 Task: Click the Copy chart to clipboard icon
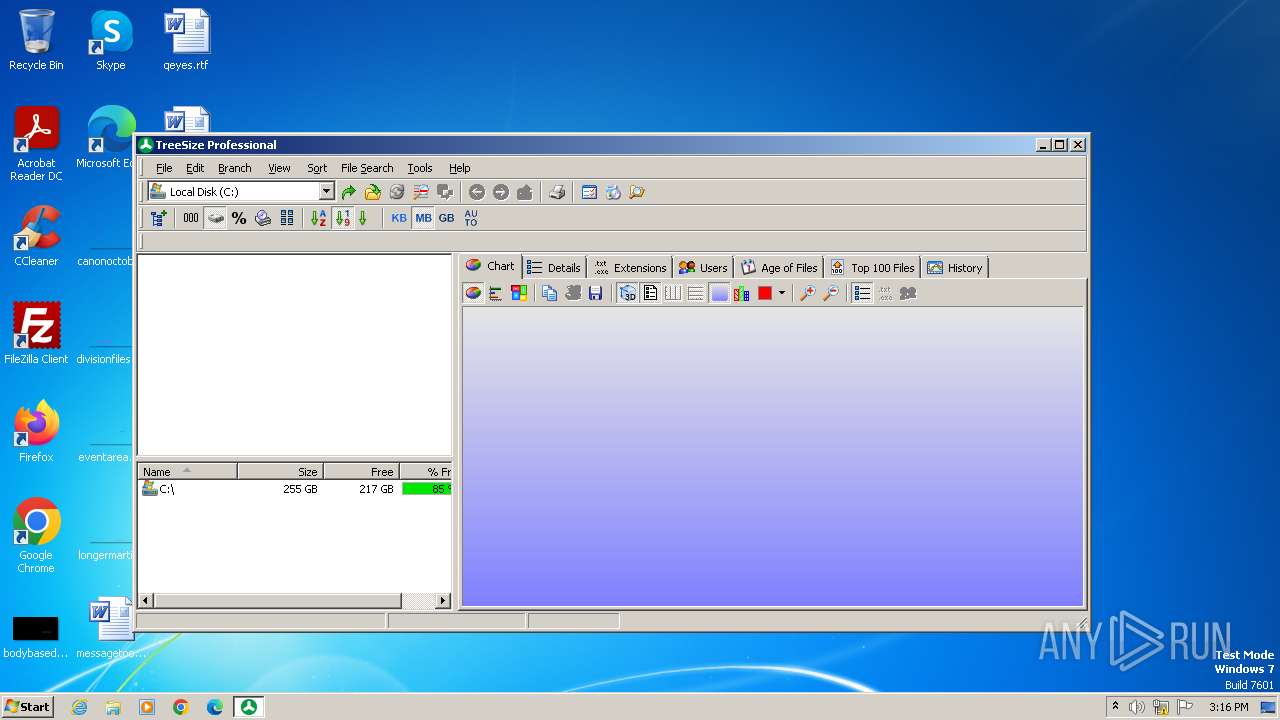click(x=549, y=293)
